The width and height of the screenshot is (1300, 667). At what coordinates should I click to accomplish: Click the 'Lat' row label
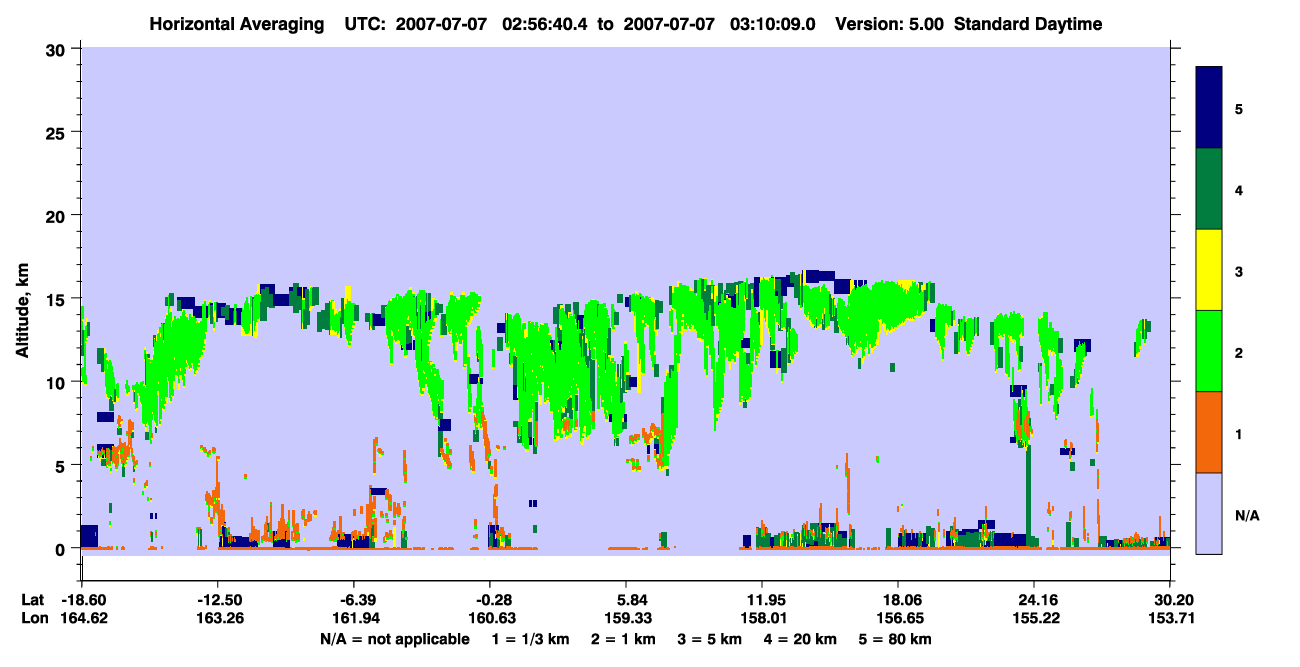[x=33, y=600]
